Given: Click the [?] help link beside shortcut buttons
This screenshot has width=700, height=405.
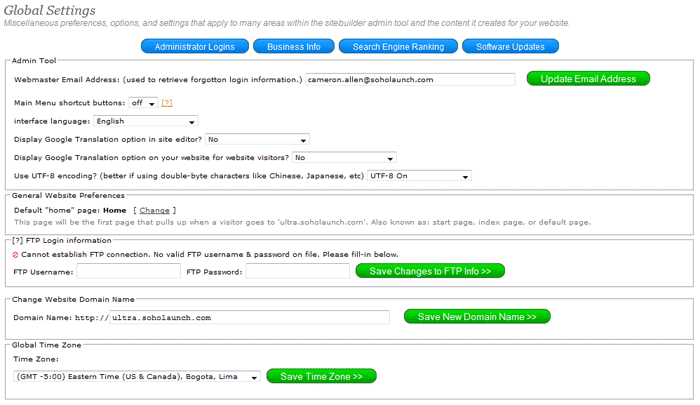Looking at the screenshot, I should [167, 103].
